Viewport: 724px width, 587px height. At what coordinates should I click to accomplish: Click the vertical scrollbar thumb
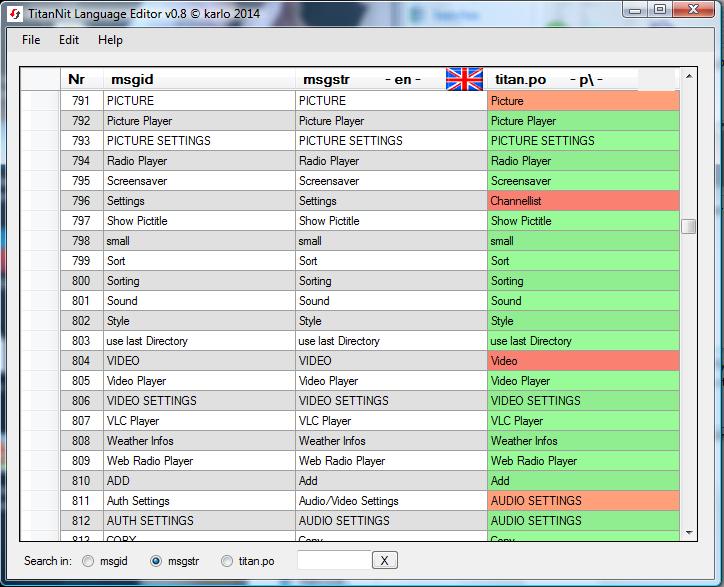689,226
